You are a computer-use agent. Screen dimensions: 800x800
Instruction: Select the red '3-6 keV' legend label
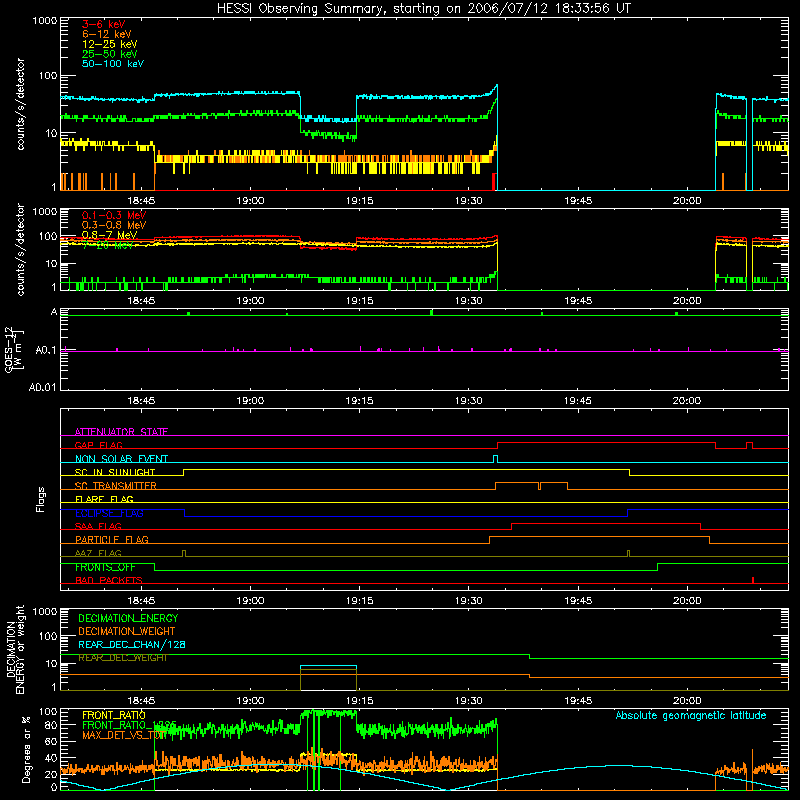click(104, 24)
